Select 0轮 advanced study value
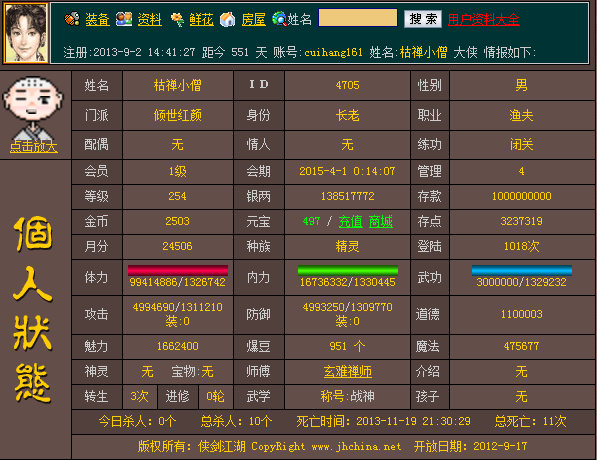 (x=215, y=396)
